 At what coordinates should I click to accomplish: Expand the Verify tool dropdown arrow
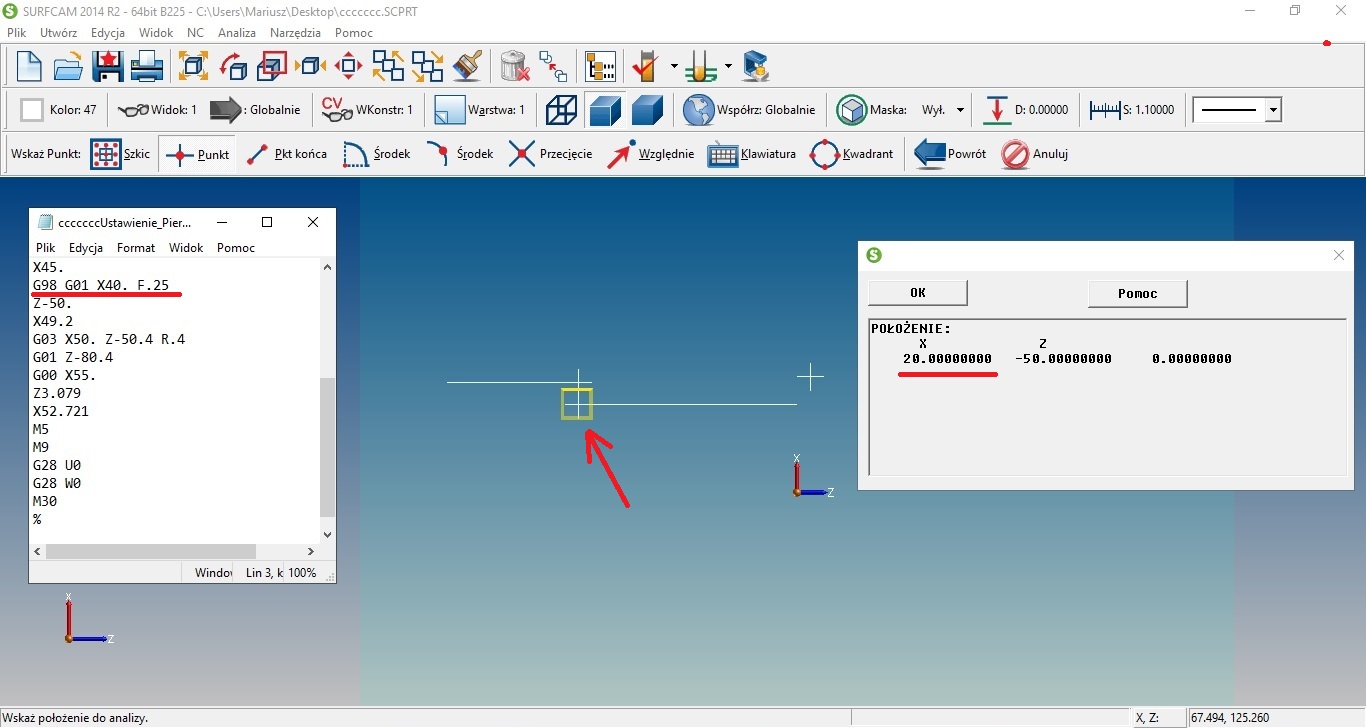pyautogui.click(x=674, y=67)
